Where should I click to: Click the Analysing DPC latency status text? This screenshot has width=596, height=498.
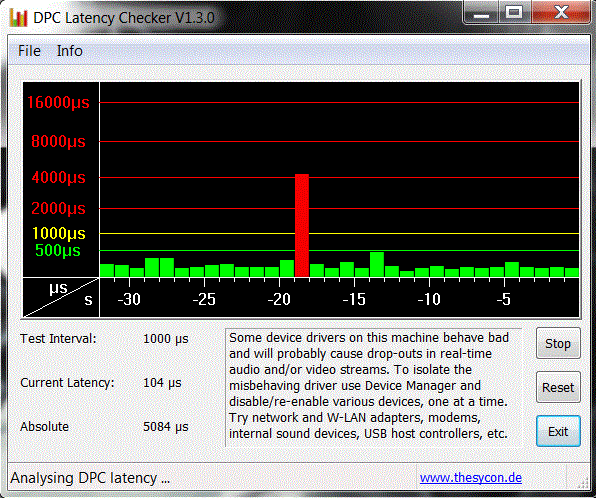click(x=90, y=478)
